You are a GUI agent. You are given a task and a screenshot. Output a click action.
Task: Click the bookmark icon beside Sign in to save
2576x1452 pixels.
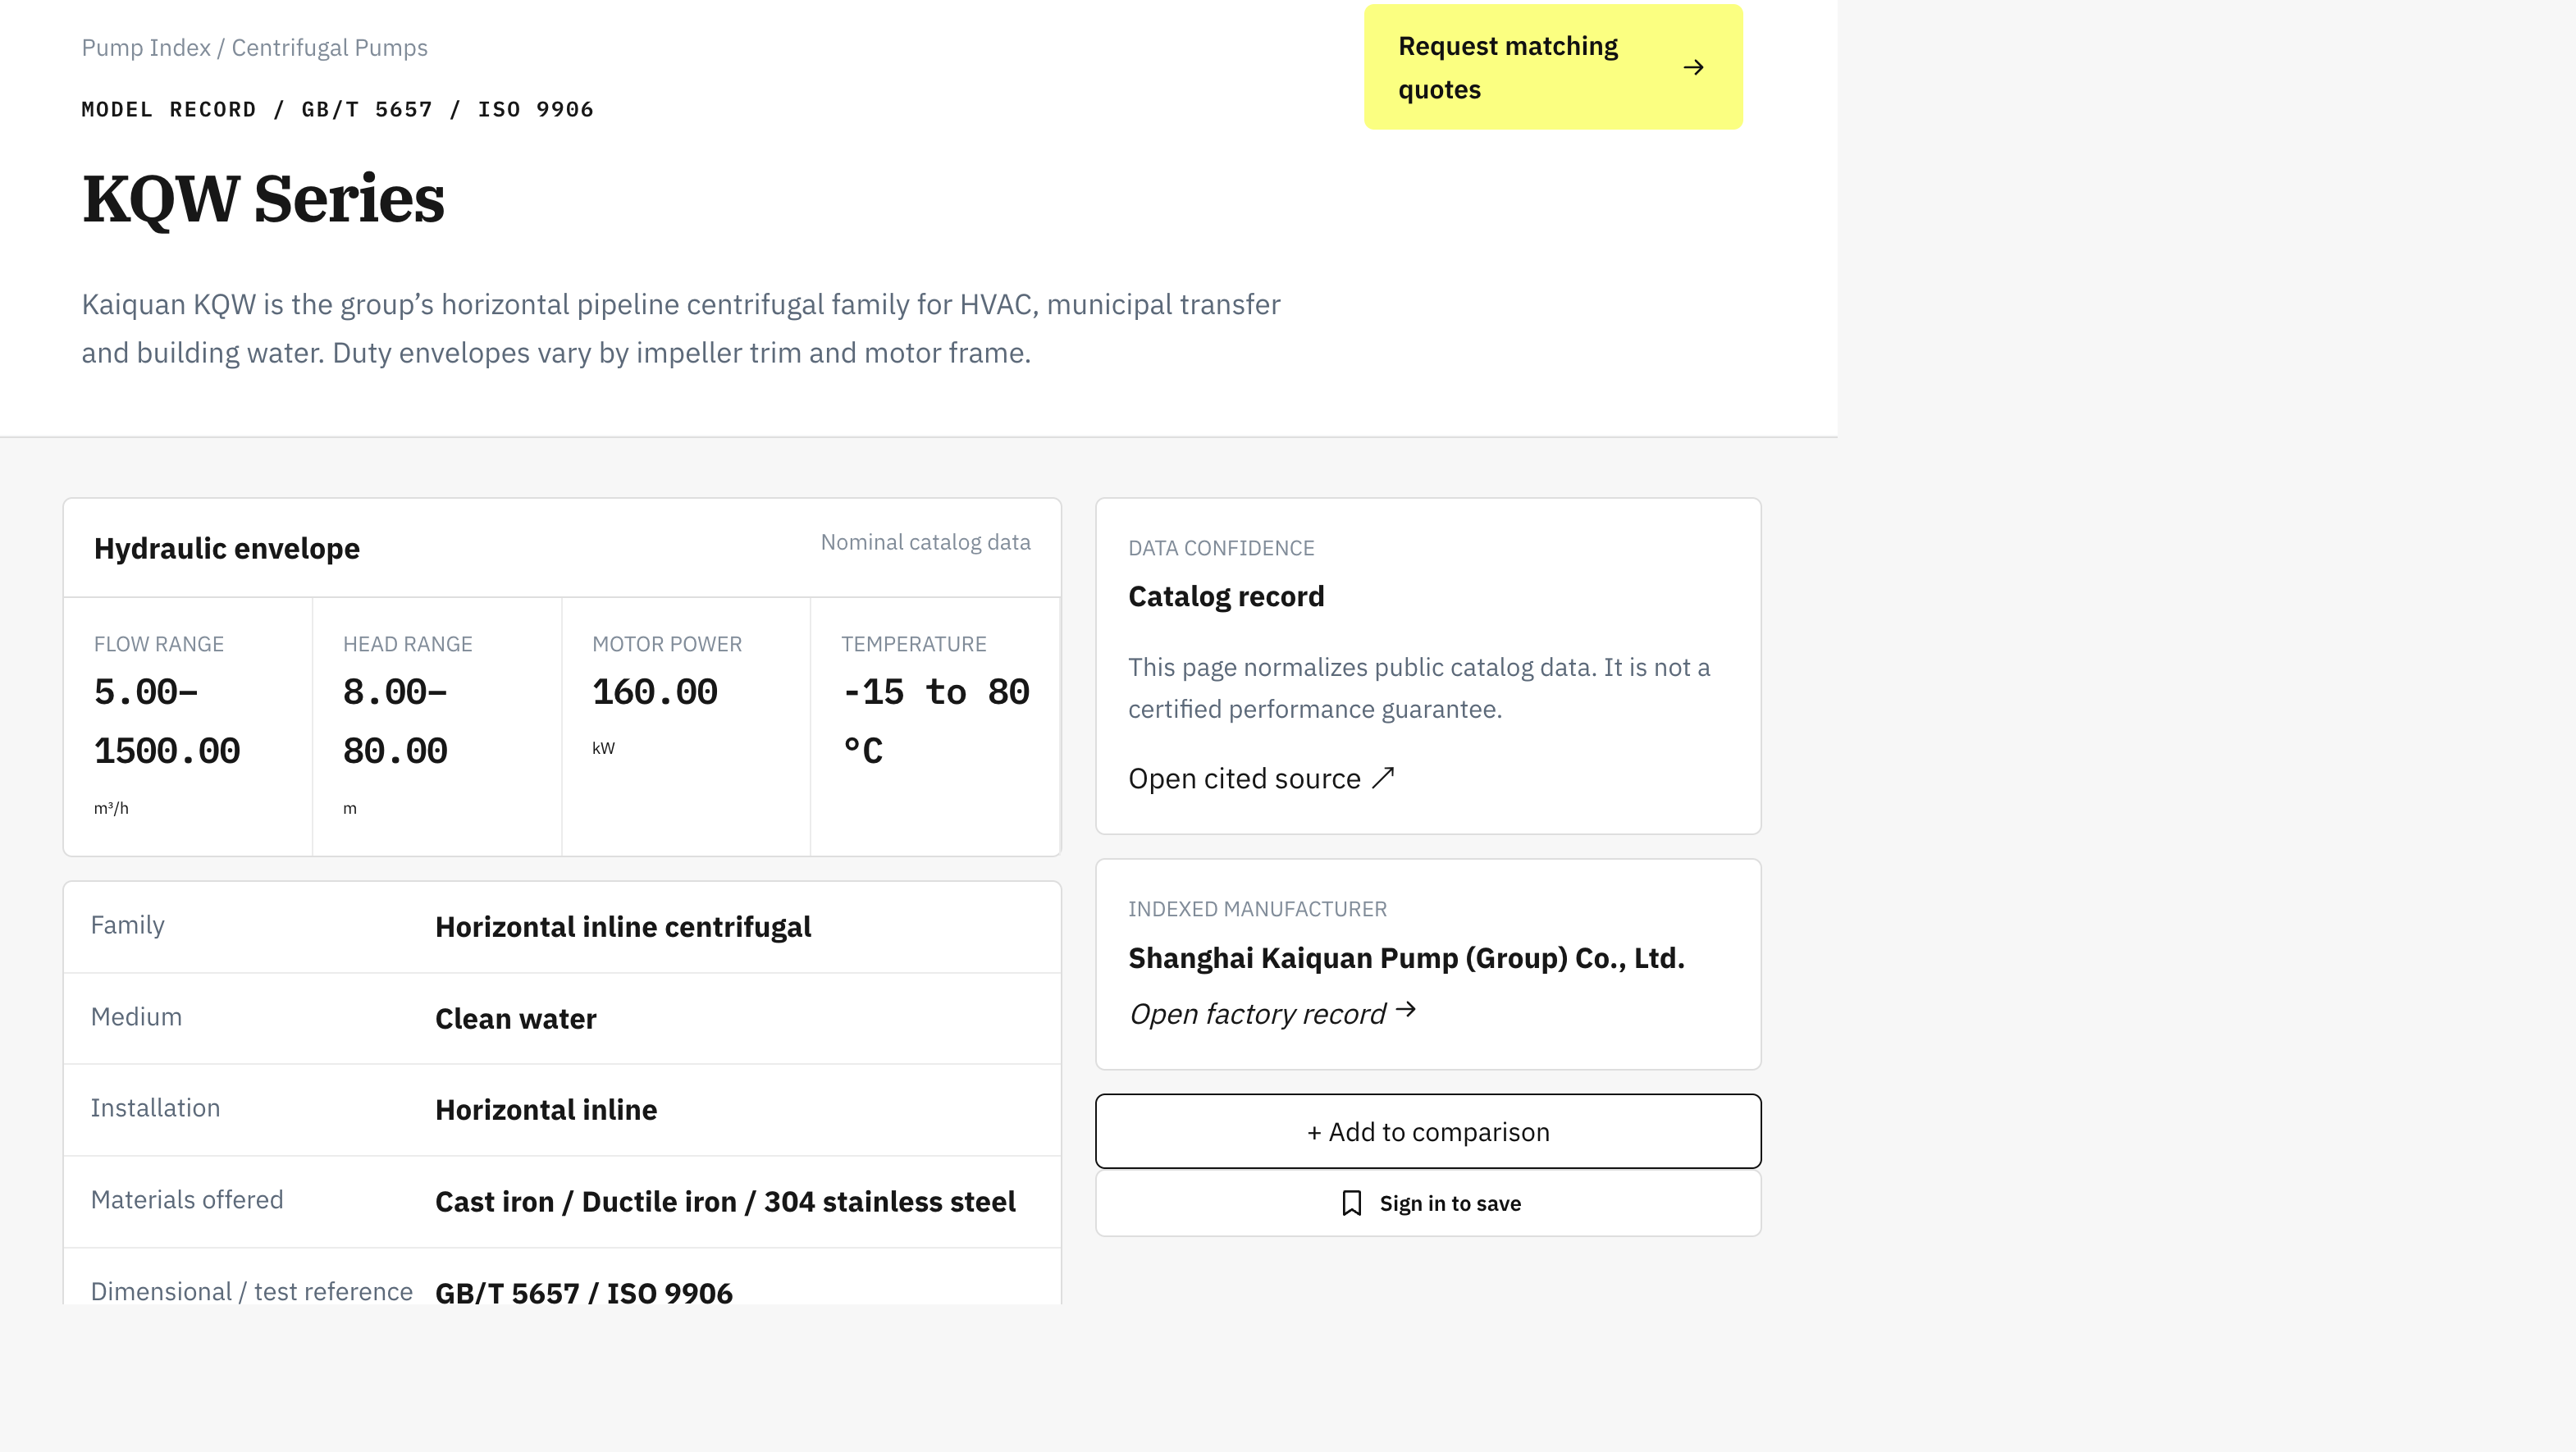click(1351, 1203)
